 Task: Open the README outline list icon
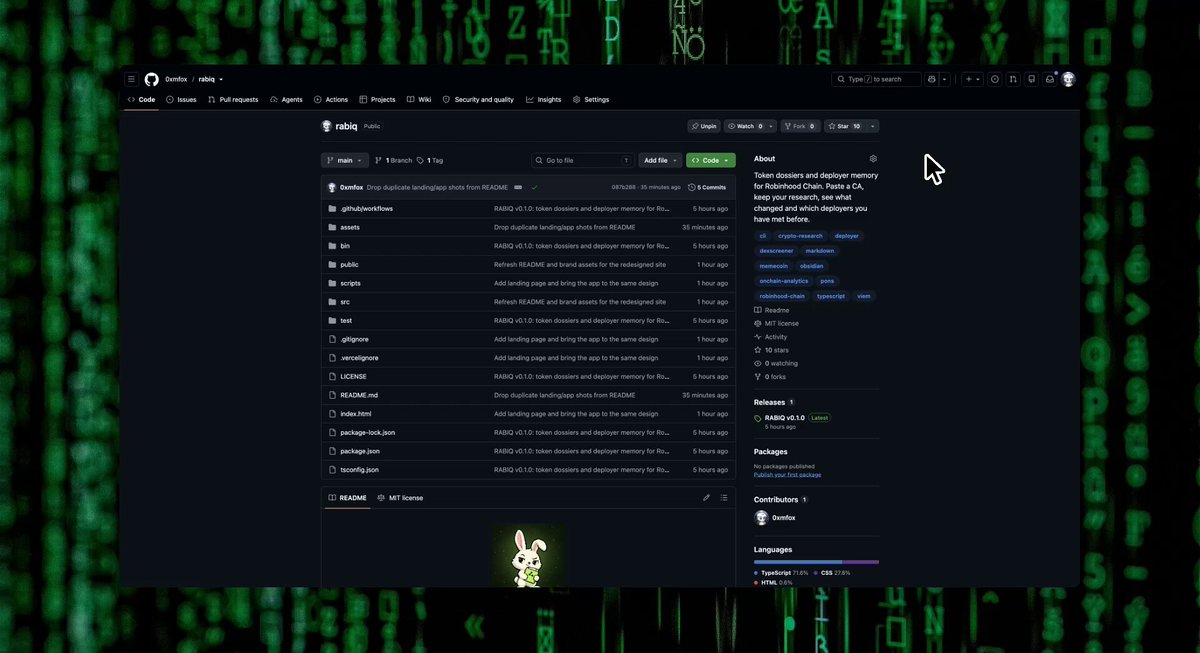tap(723, 497)
